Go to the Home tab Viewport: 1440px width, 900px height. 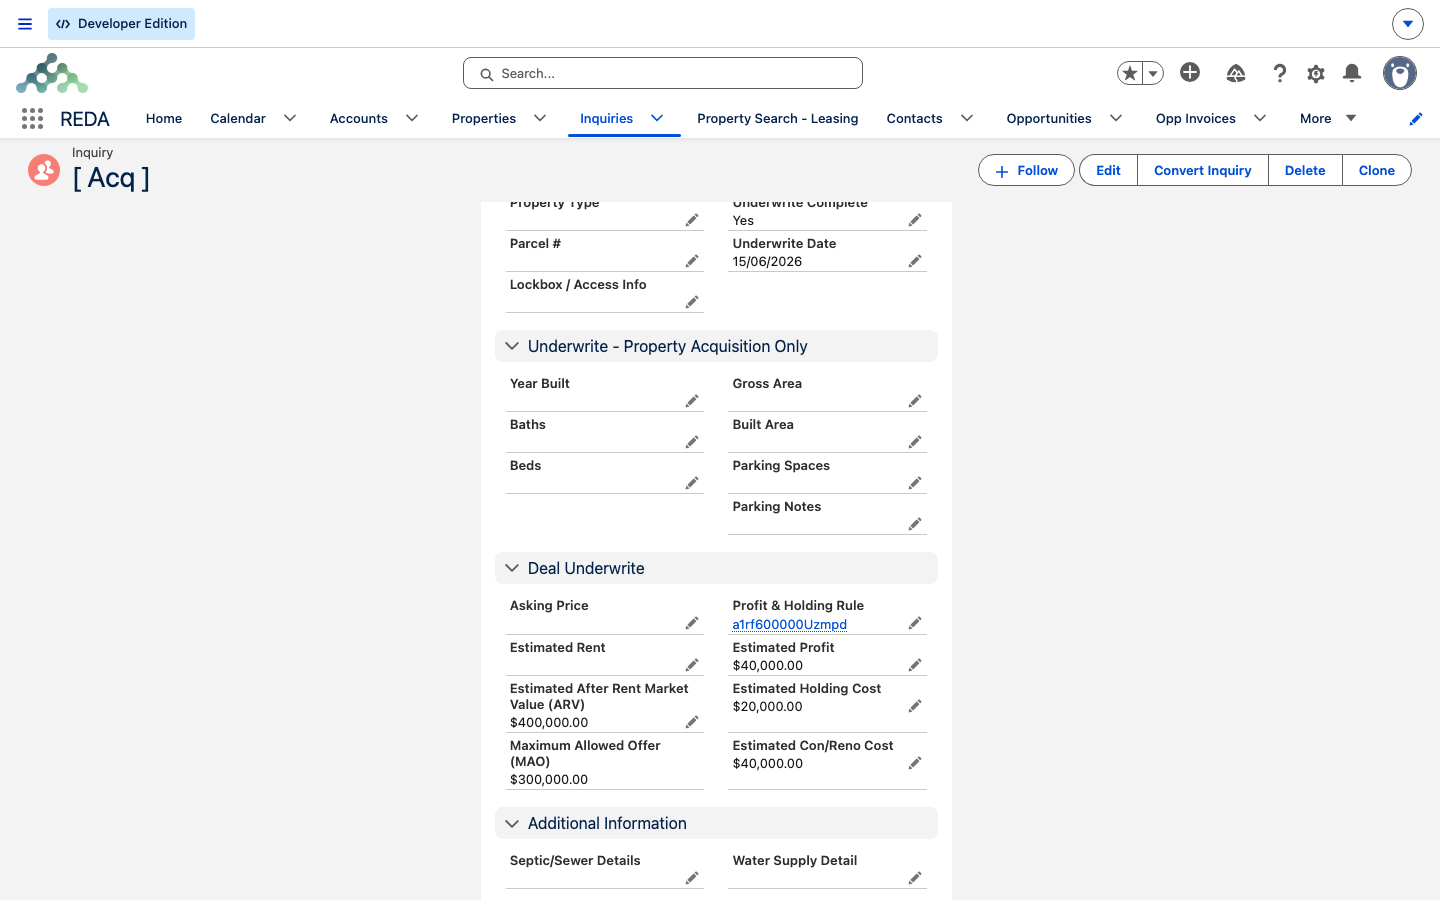point(164,118)
